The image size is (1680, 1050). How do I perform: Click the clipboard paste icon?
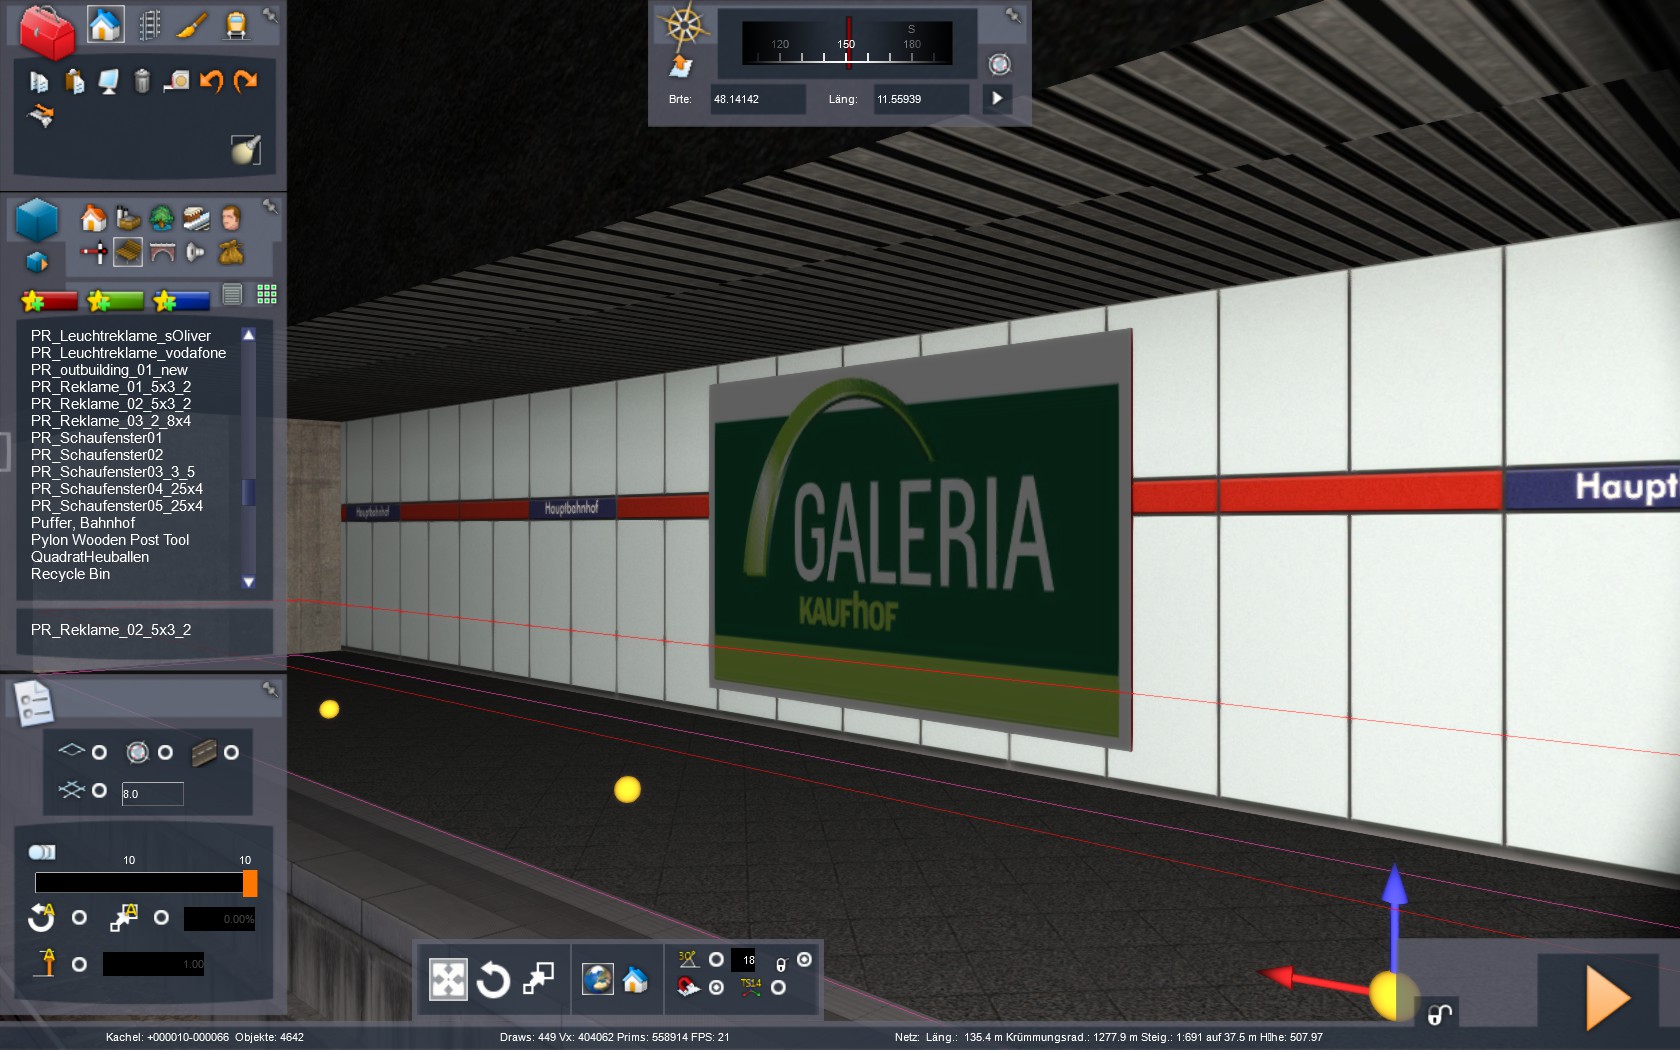pos(75,81)
